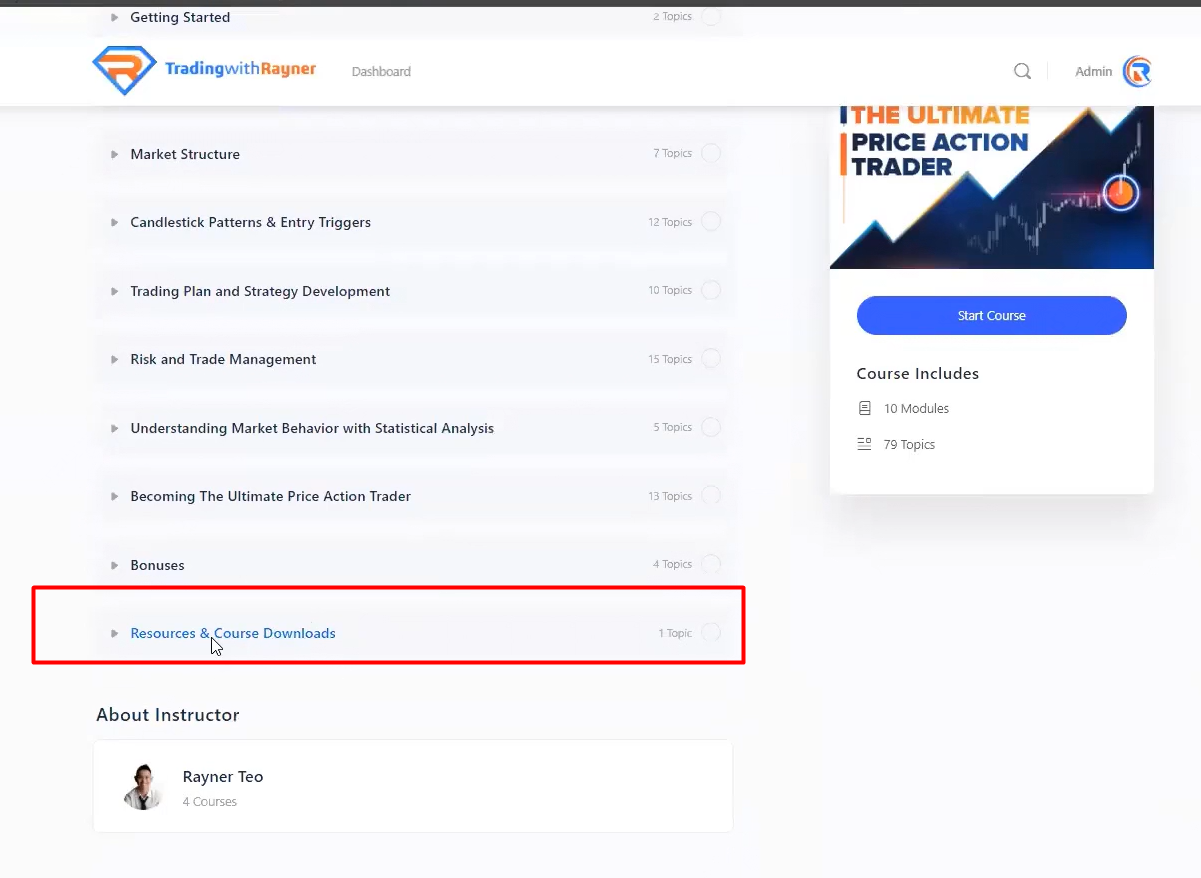
Task: Open the search magnifier icon
Action: pyautogui.click(x=1022, y=71)
